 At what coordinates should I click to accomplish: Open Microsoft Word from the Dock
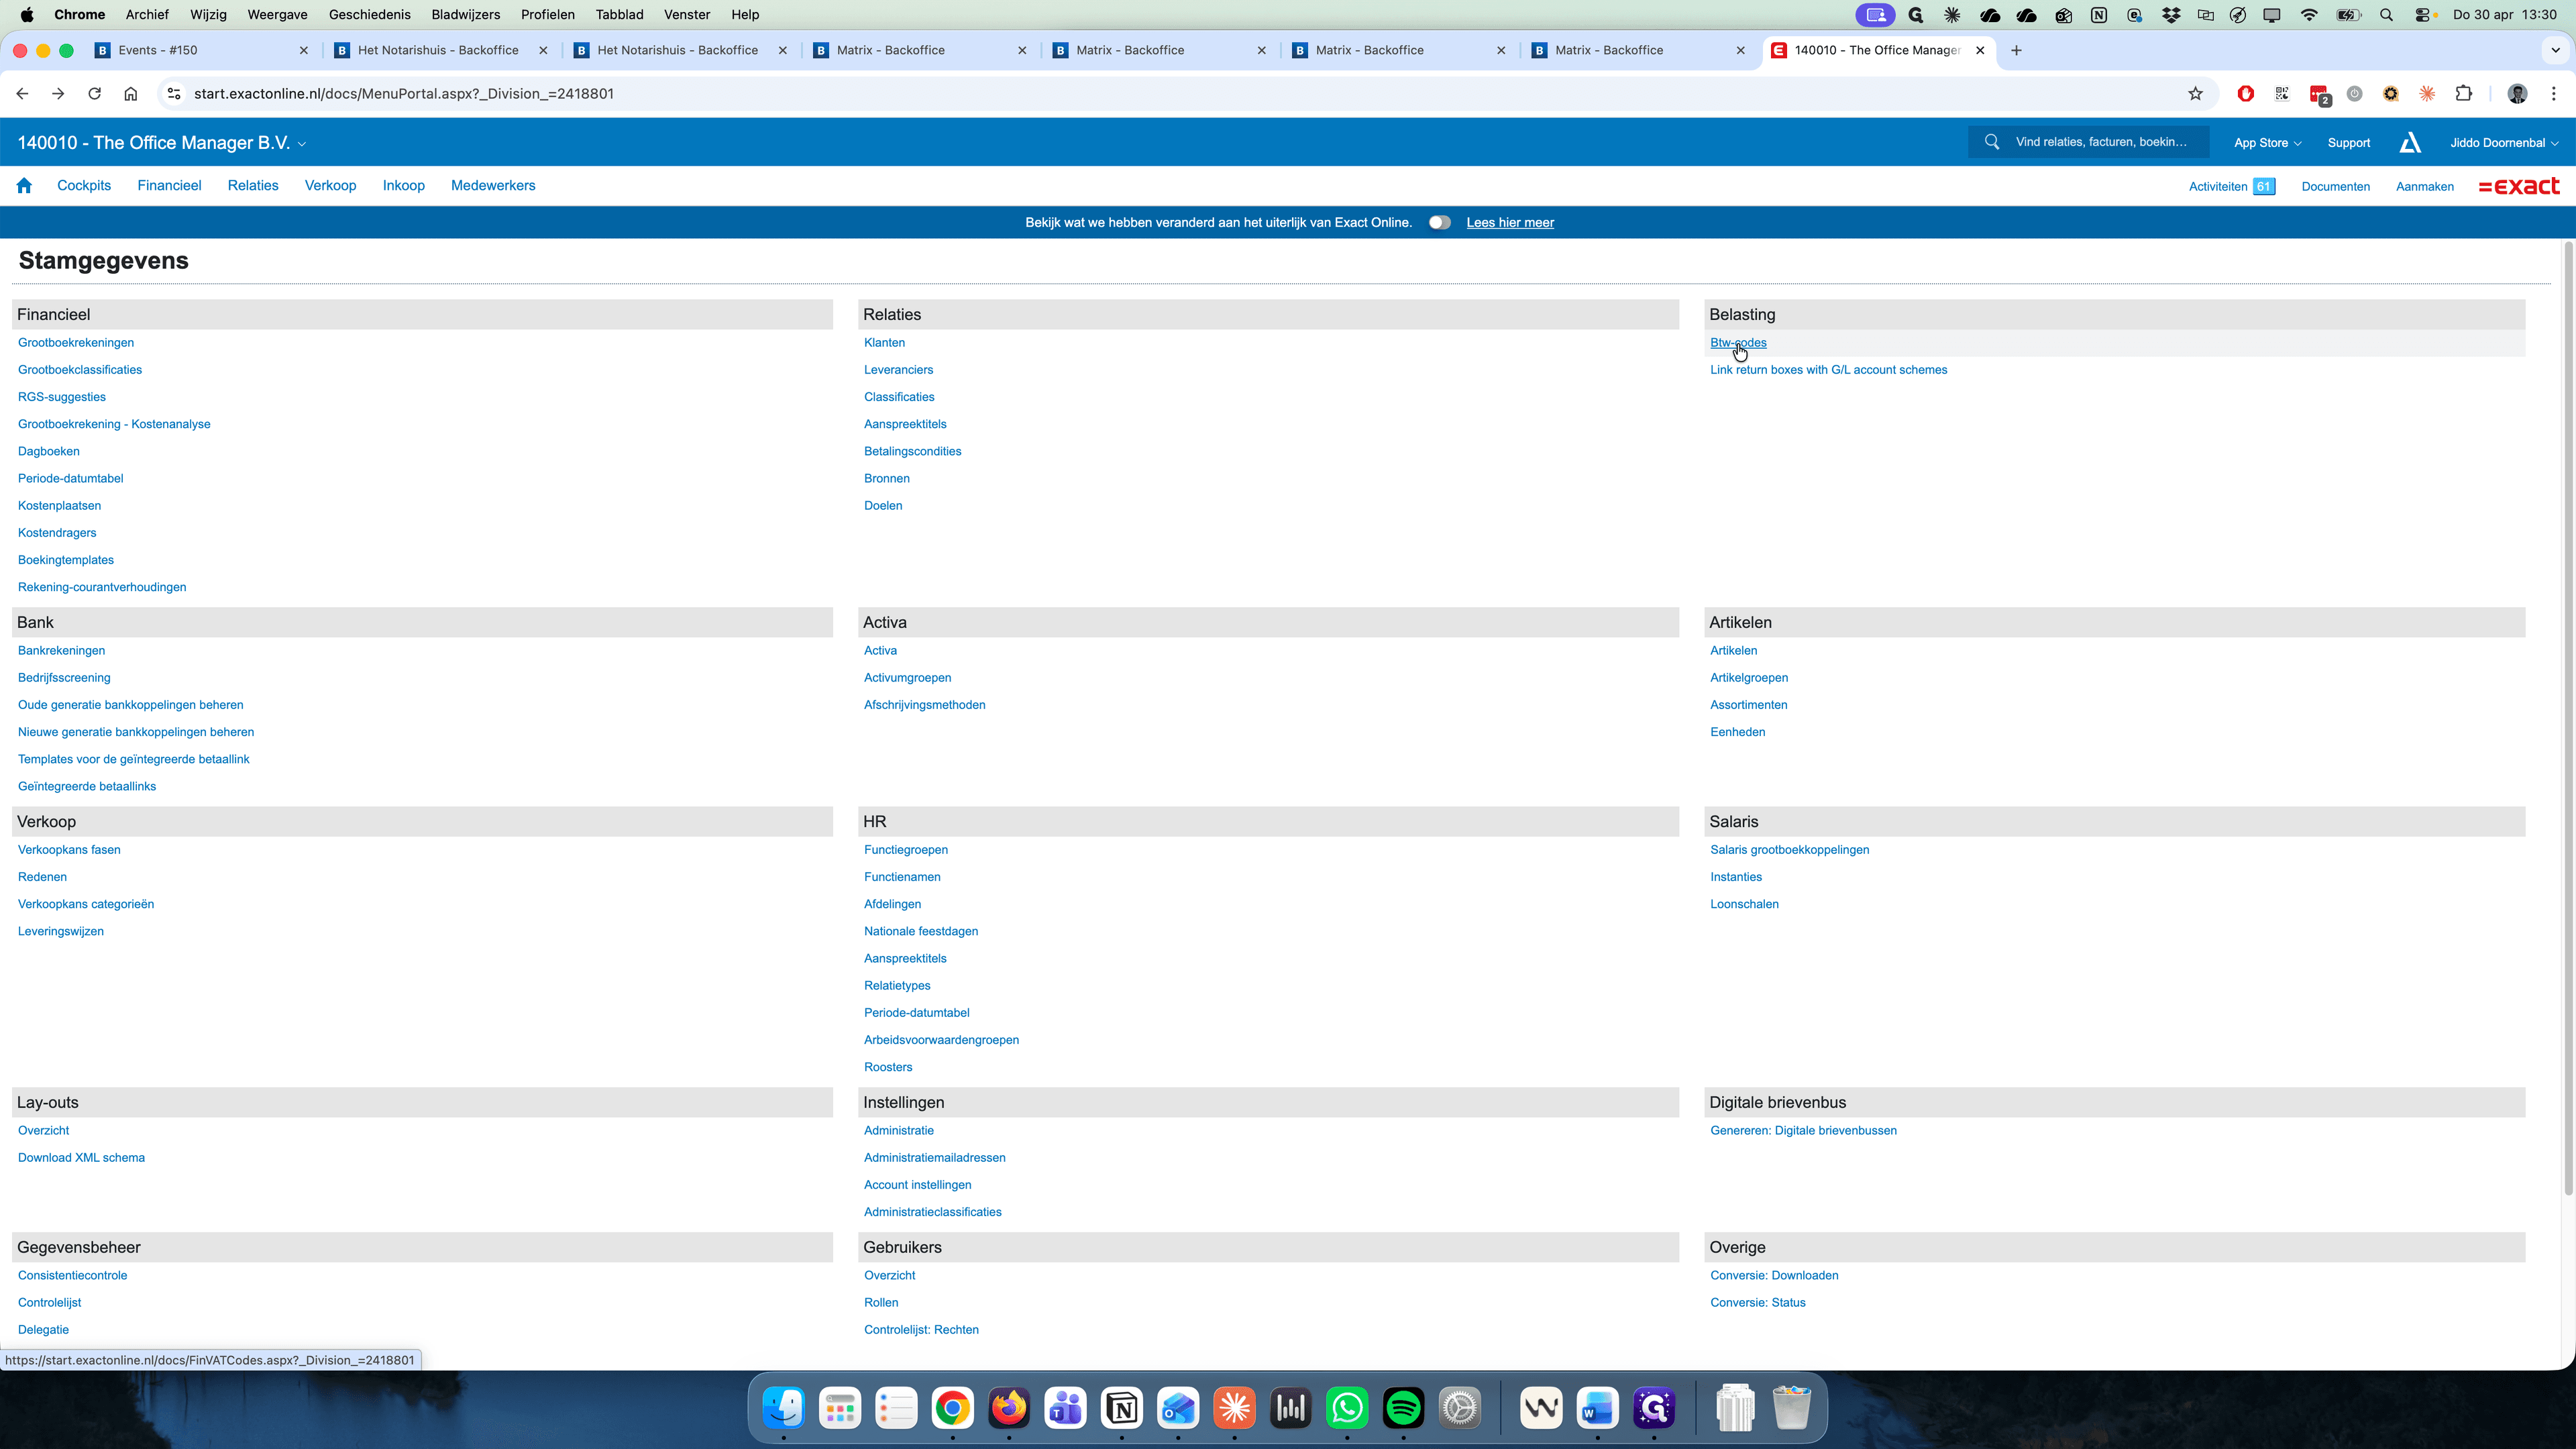1597,1408
